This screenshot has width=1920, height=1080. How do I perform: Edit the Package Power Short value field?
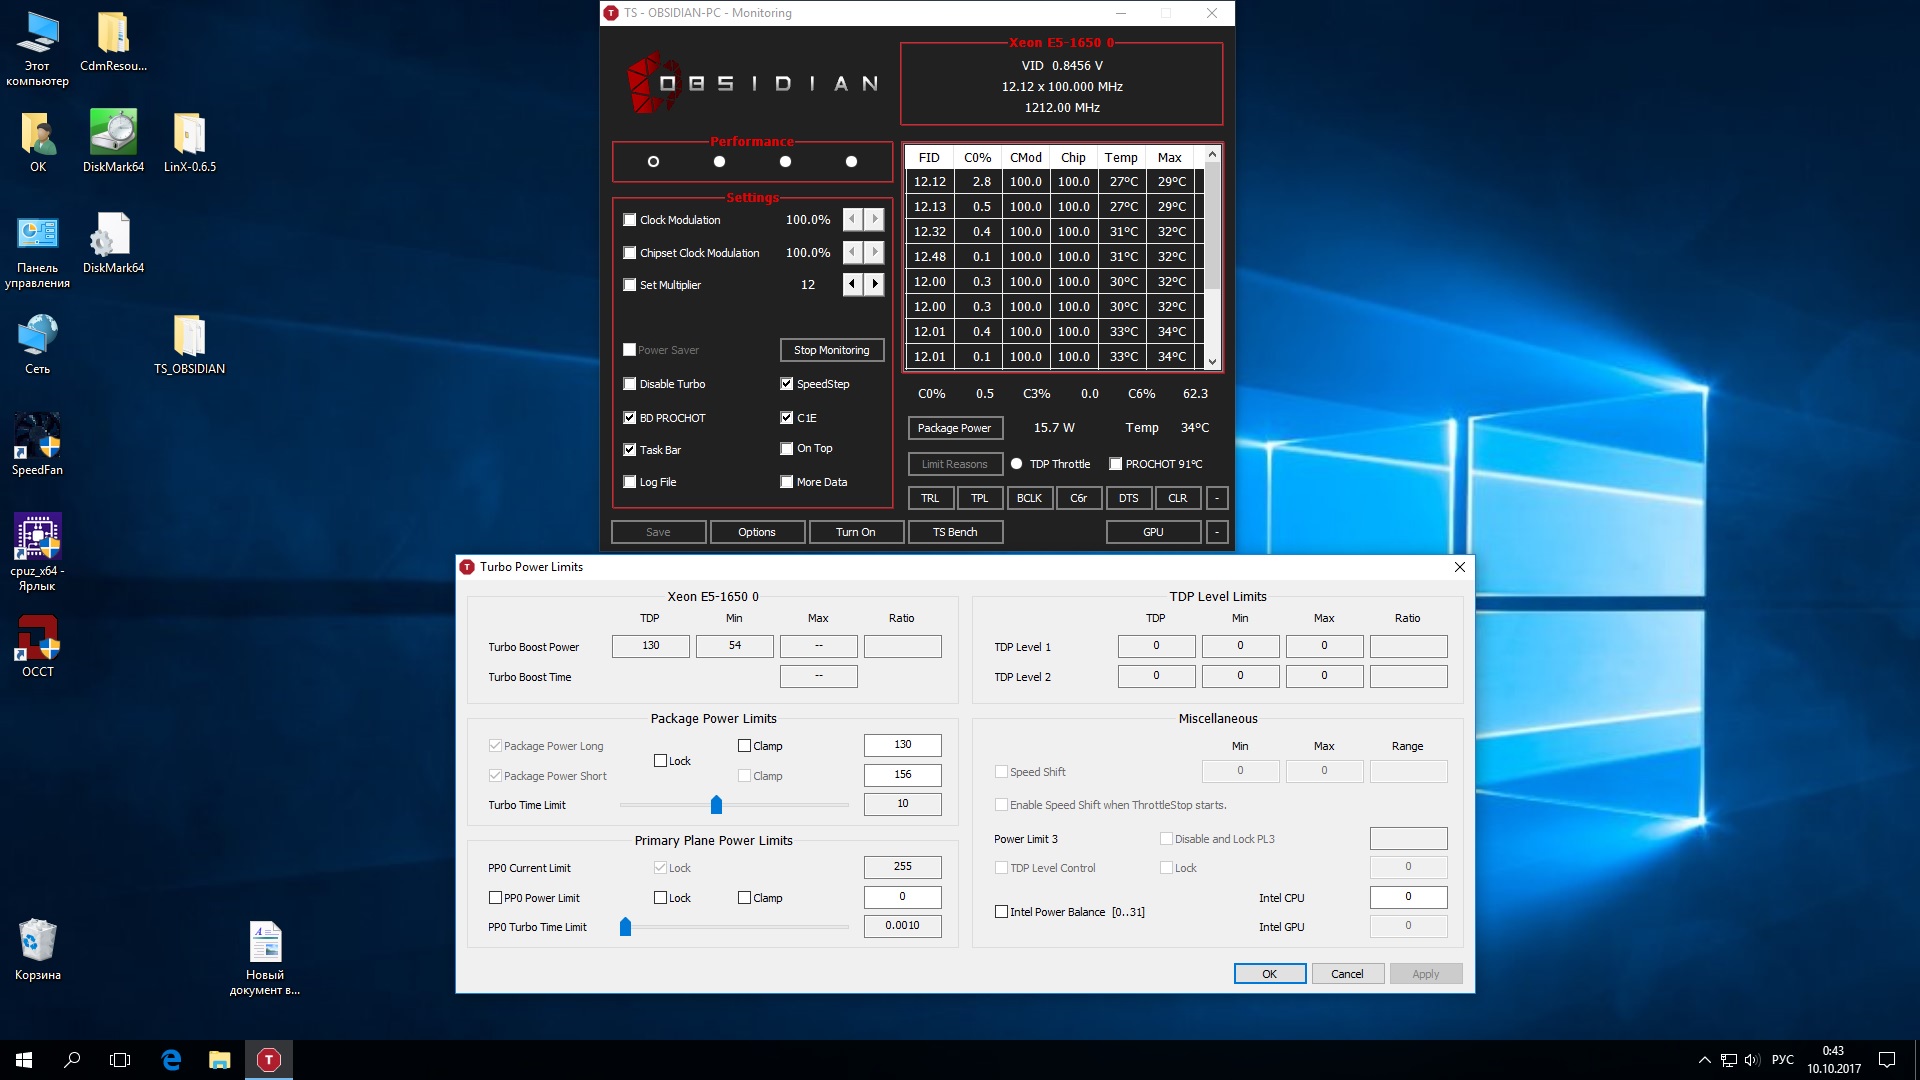[903, 775]
